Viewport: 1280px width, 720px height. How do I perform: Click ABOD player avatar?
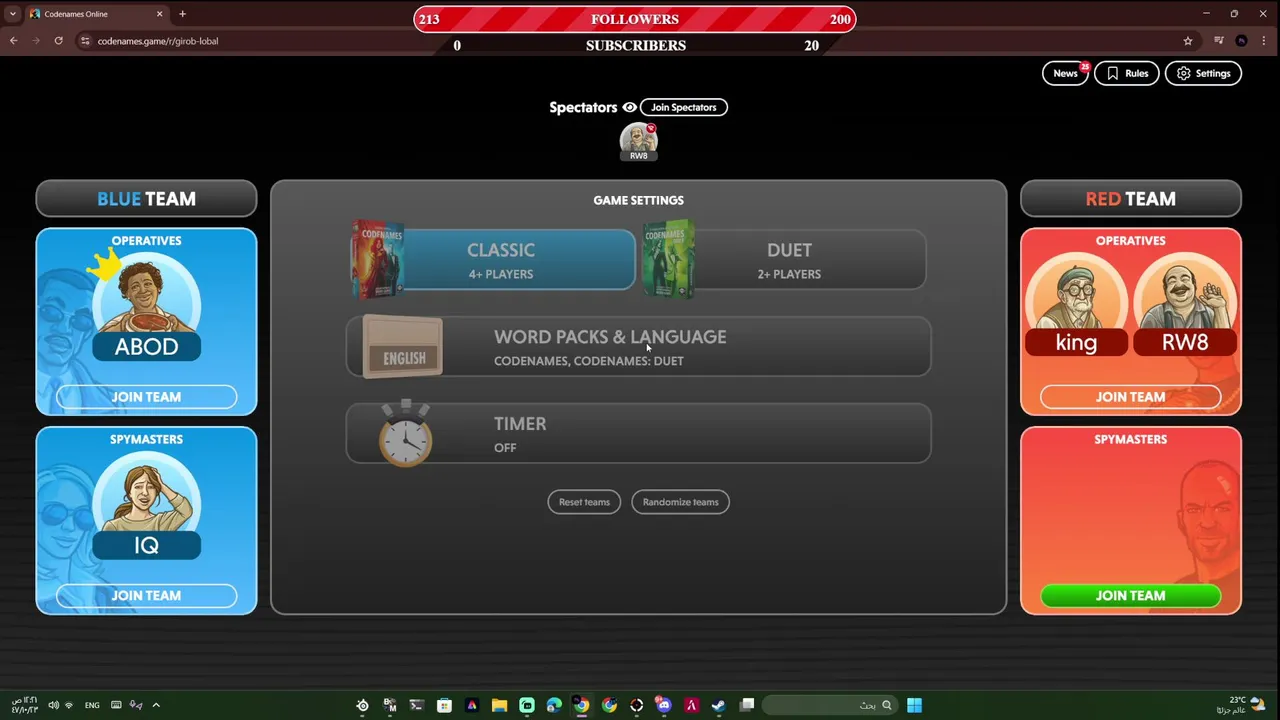coord(146,305)
